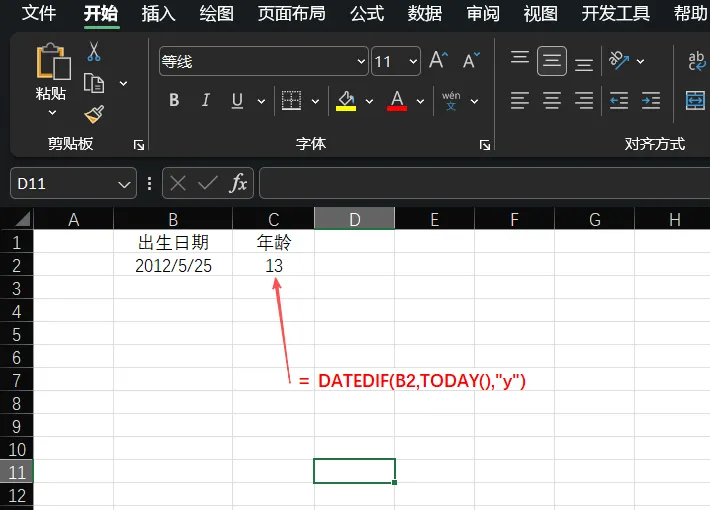
Task: Select the Format Painter brush
Action: 94,115
